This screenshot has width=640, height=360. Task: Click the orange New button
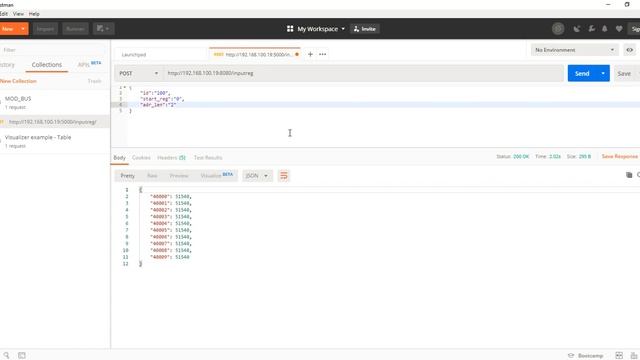(x=8, y=29)
